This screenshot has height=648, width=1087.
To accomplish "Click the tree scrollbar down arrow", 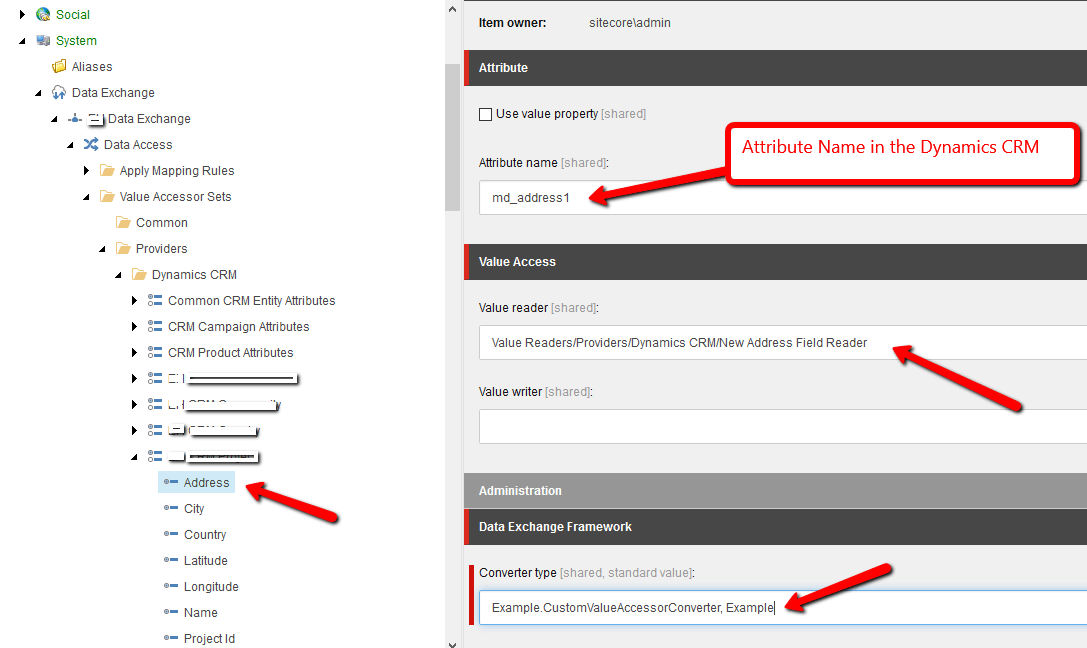I will [453, 643].
